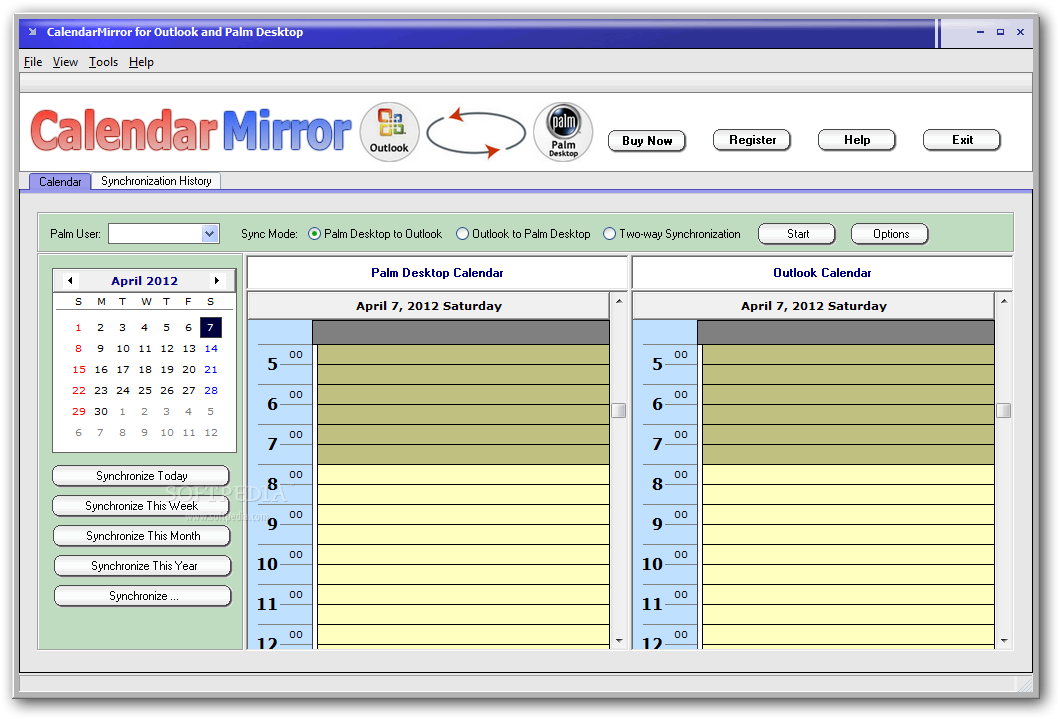Select April 15 in mini calendar
This screenshot has width=1060, height=719.
pyautogui.click(x=79, y=370)
